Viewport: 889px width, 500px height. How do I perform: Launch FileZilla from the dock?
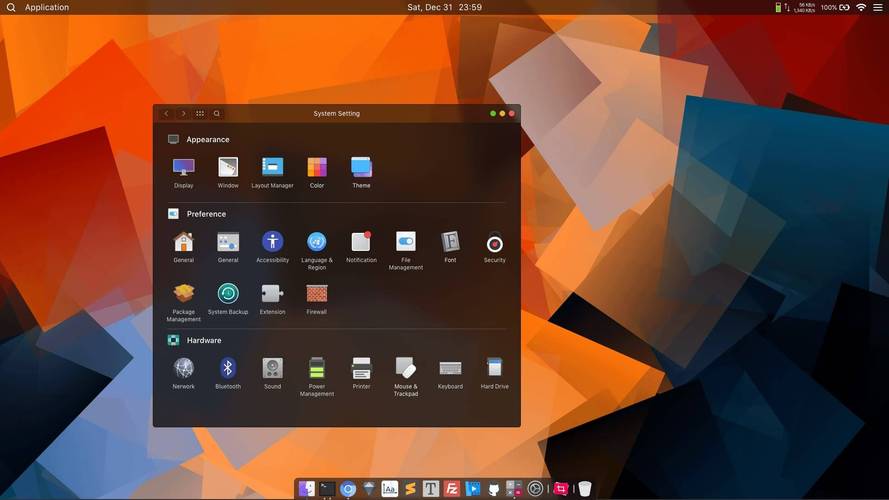pyautogui.click(x=451, y=489)
